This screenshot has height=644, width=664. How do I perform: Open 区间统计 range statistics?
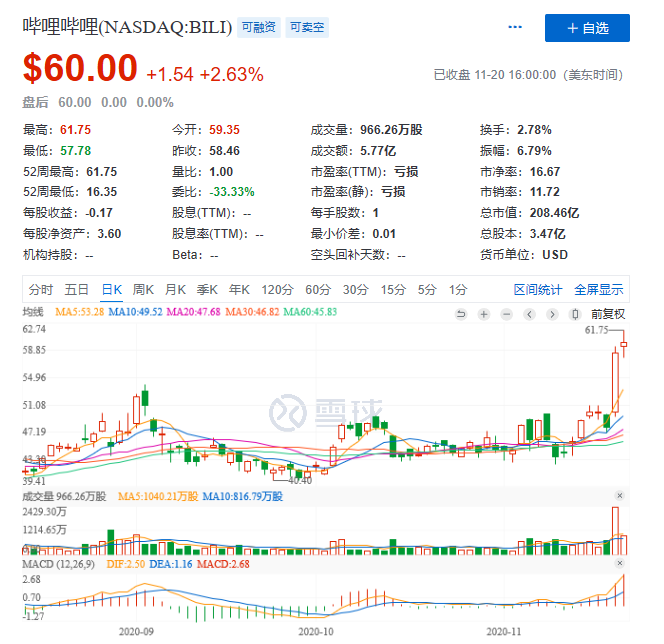538,290
